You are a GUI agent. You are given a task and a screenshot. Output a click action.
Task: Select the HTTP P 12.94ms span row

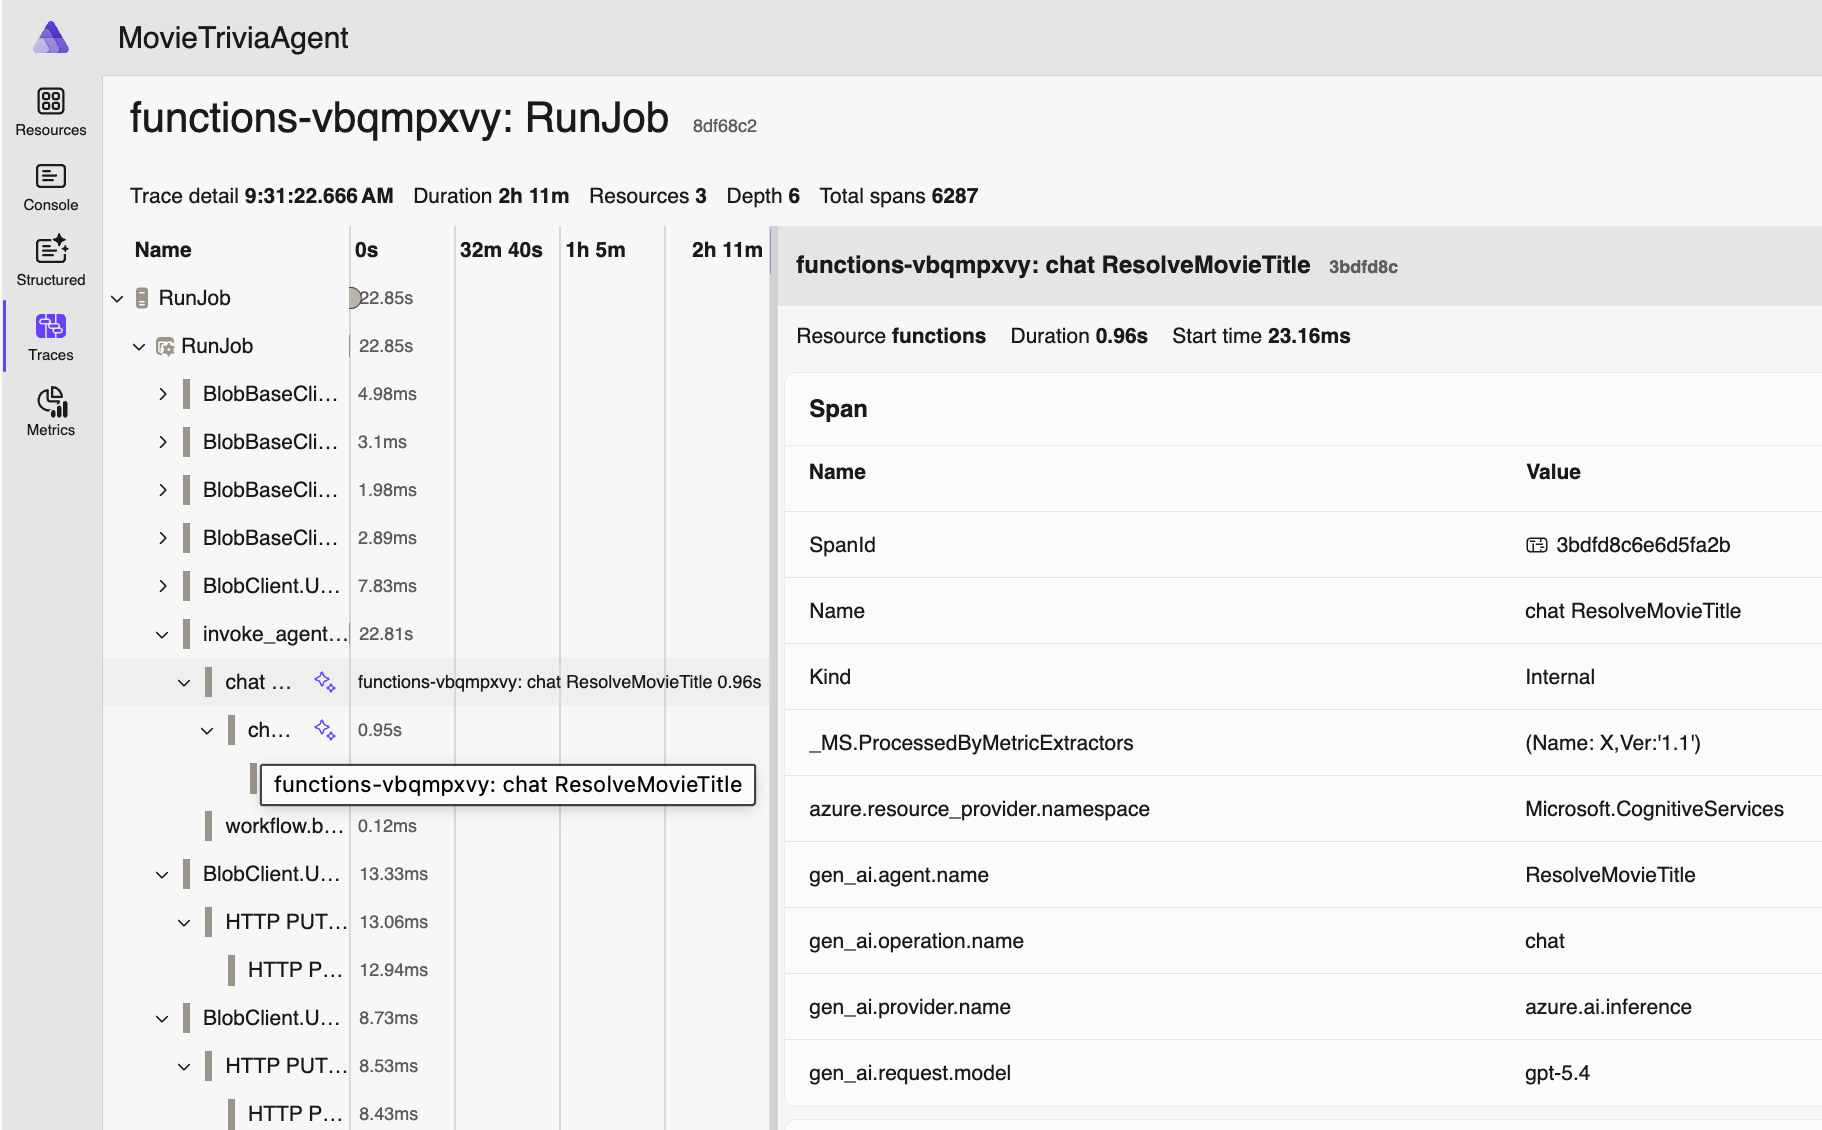click(295, 970)
